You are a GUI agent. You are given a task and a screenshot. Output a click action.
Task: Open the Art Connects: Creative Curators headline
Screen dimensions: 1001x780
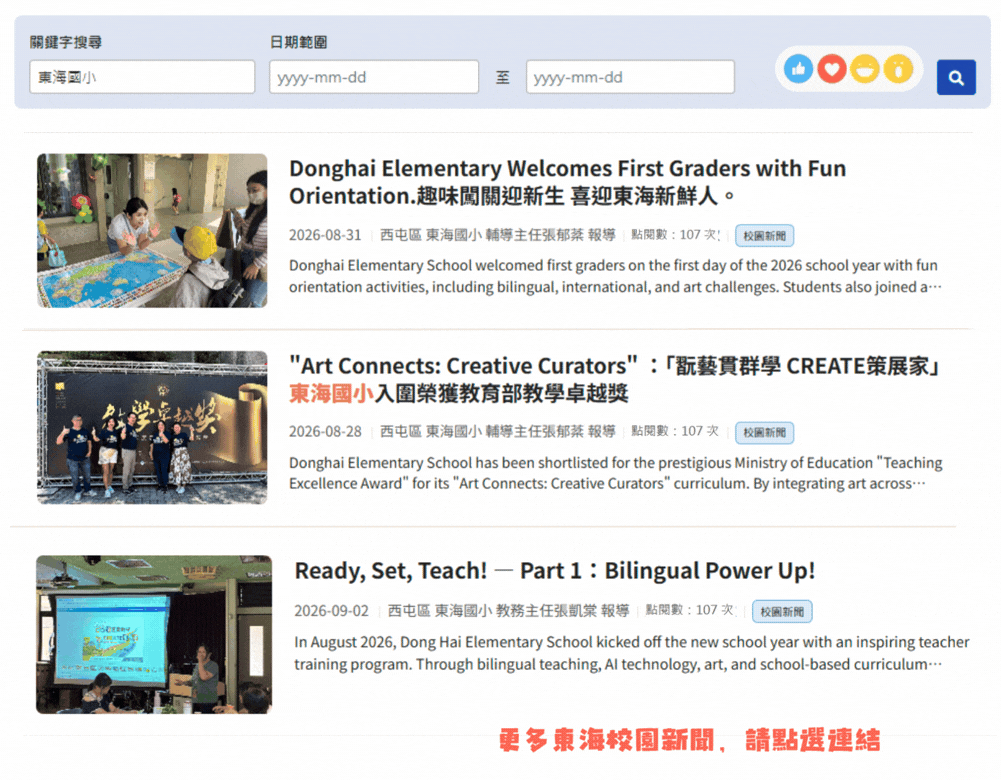click(x=614, y=379)
